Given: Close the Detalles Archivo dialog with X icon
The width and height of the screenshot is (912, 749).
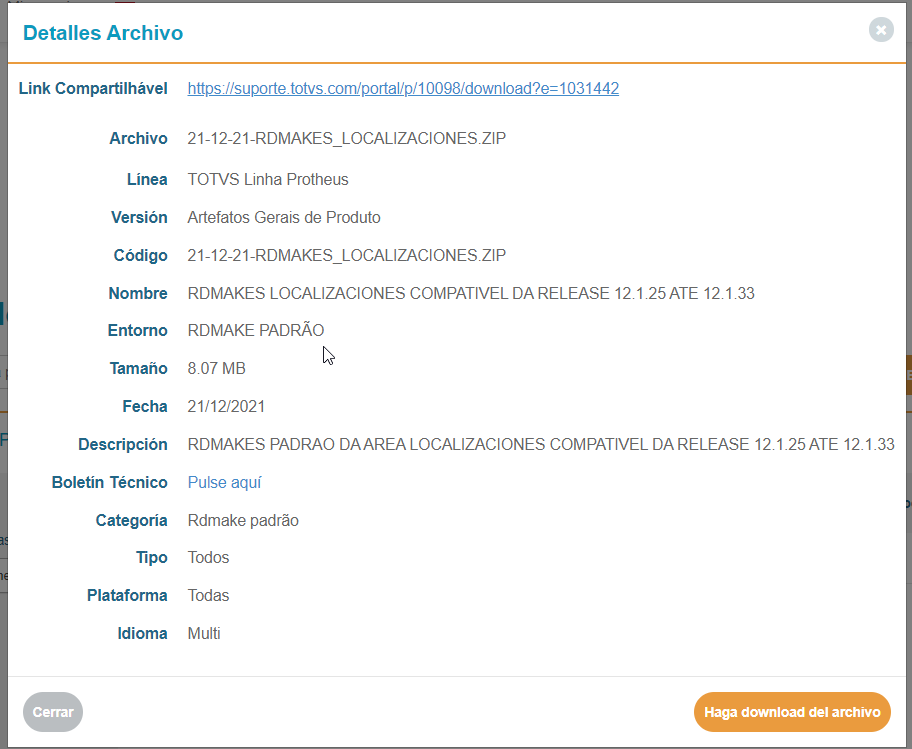Looking at the screenshot, I should pyautogui.click(x=881, y=30).
